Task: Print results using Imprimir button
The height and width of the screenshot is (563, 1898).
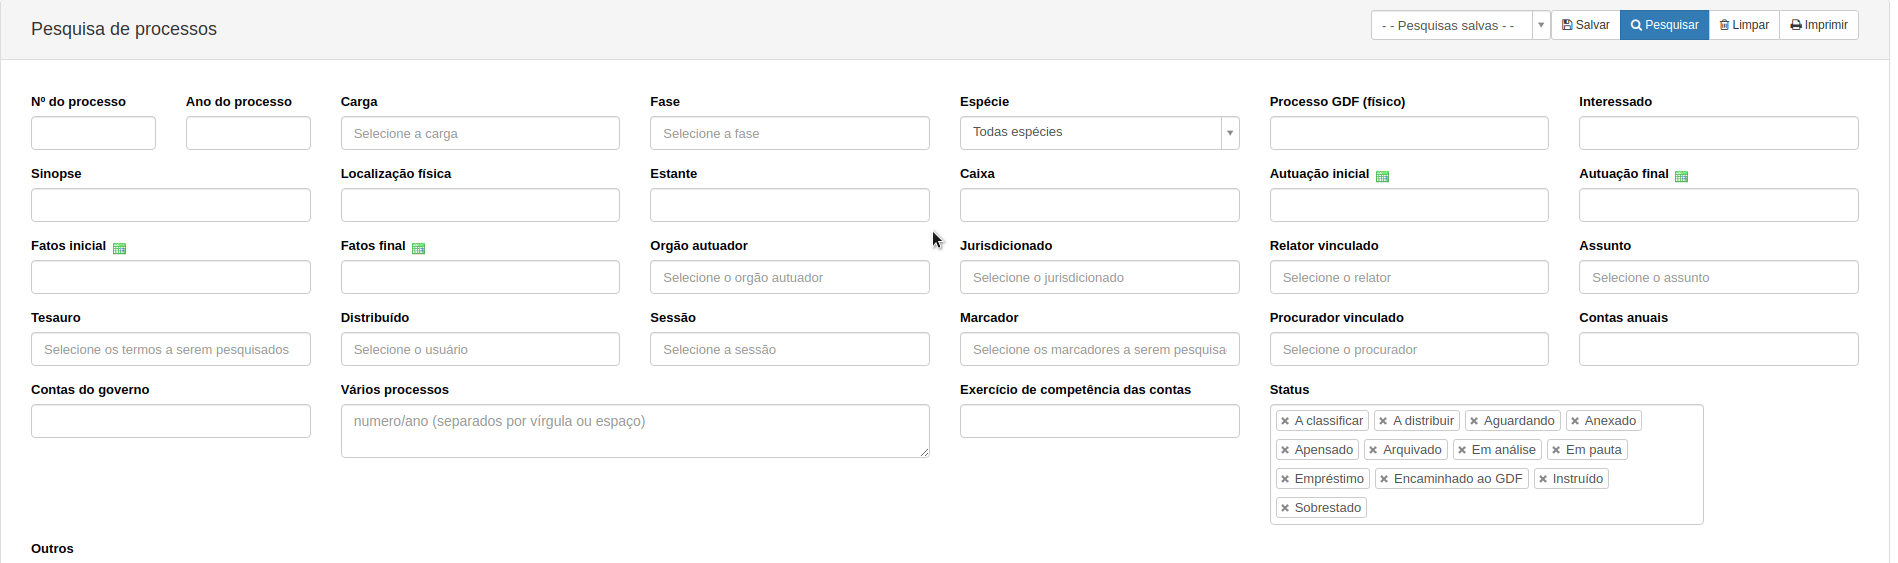Action: pyautogui.click(x=1819, y=25)
